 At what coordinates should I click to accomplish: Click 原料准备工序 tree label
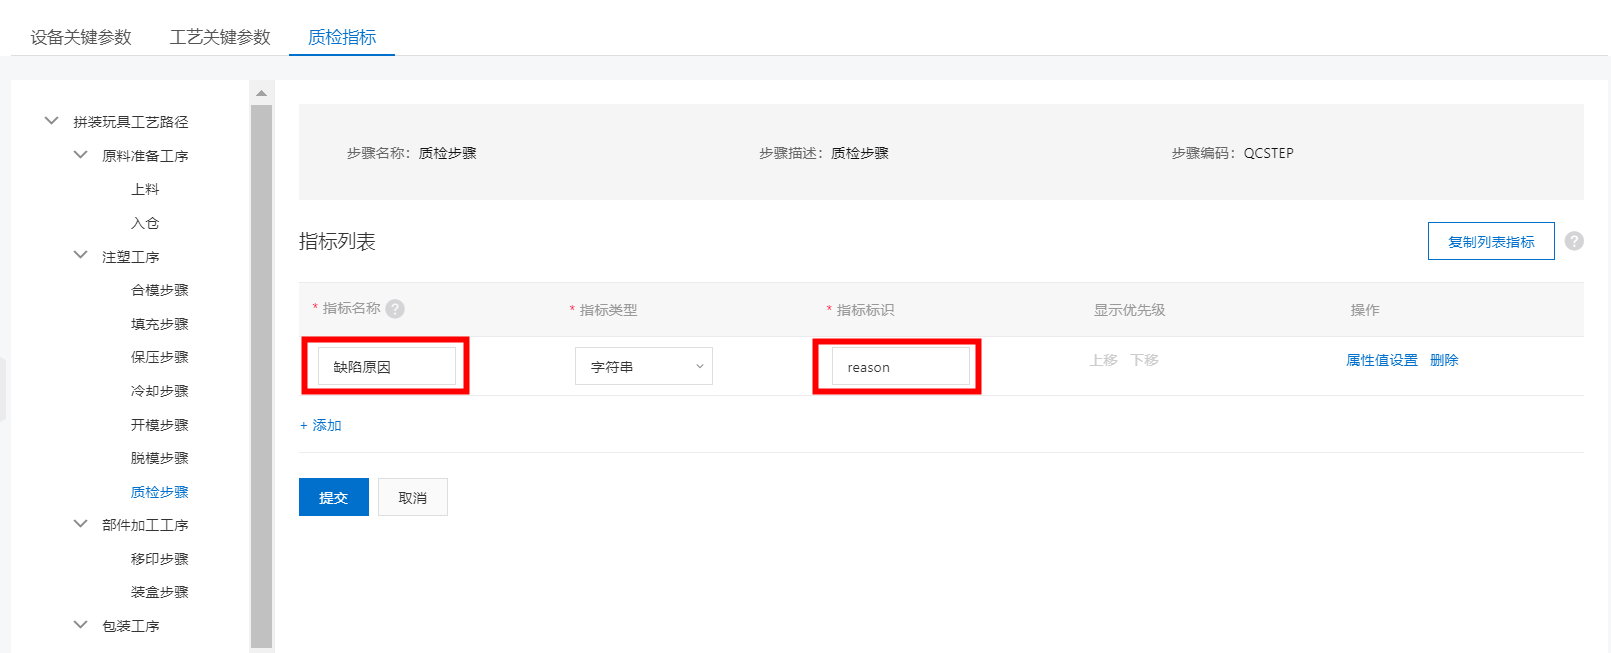(x=145, y=156)
